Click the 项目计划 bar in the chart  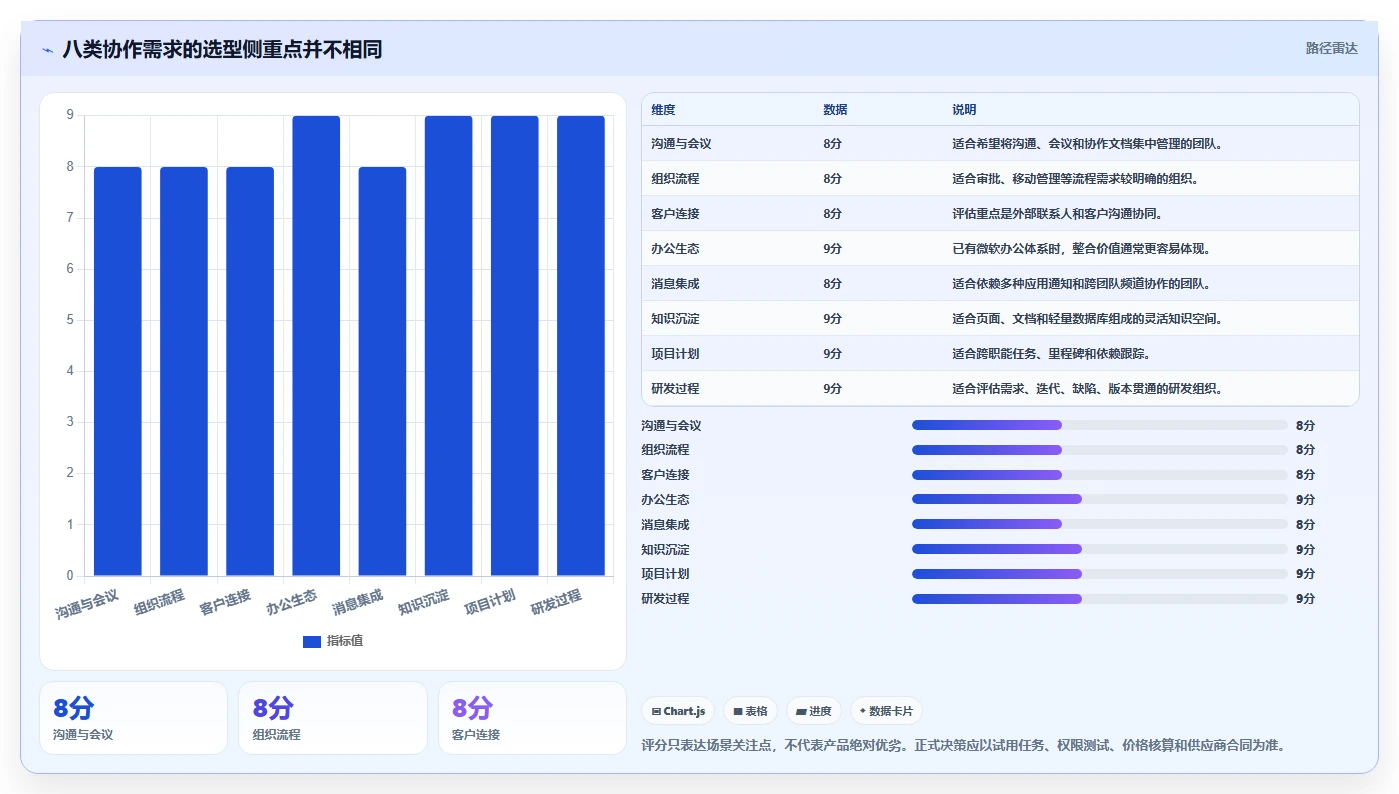514,346
